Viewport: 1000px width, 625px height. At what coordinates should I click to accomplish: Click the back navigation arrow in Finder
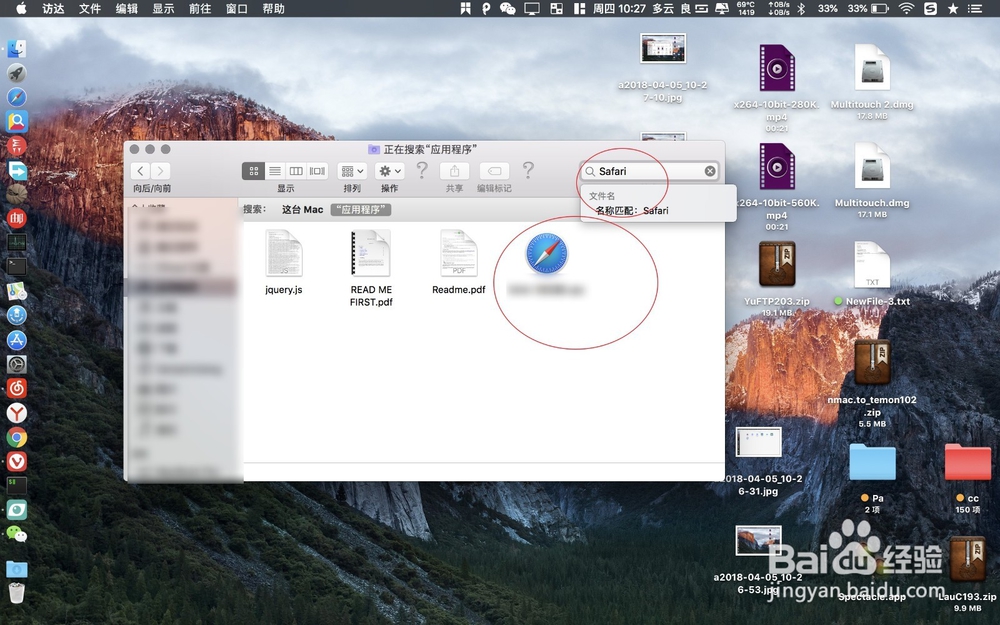pos(139,171)
